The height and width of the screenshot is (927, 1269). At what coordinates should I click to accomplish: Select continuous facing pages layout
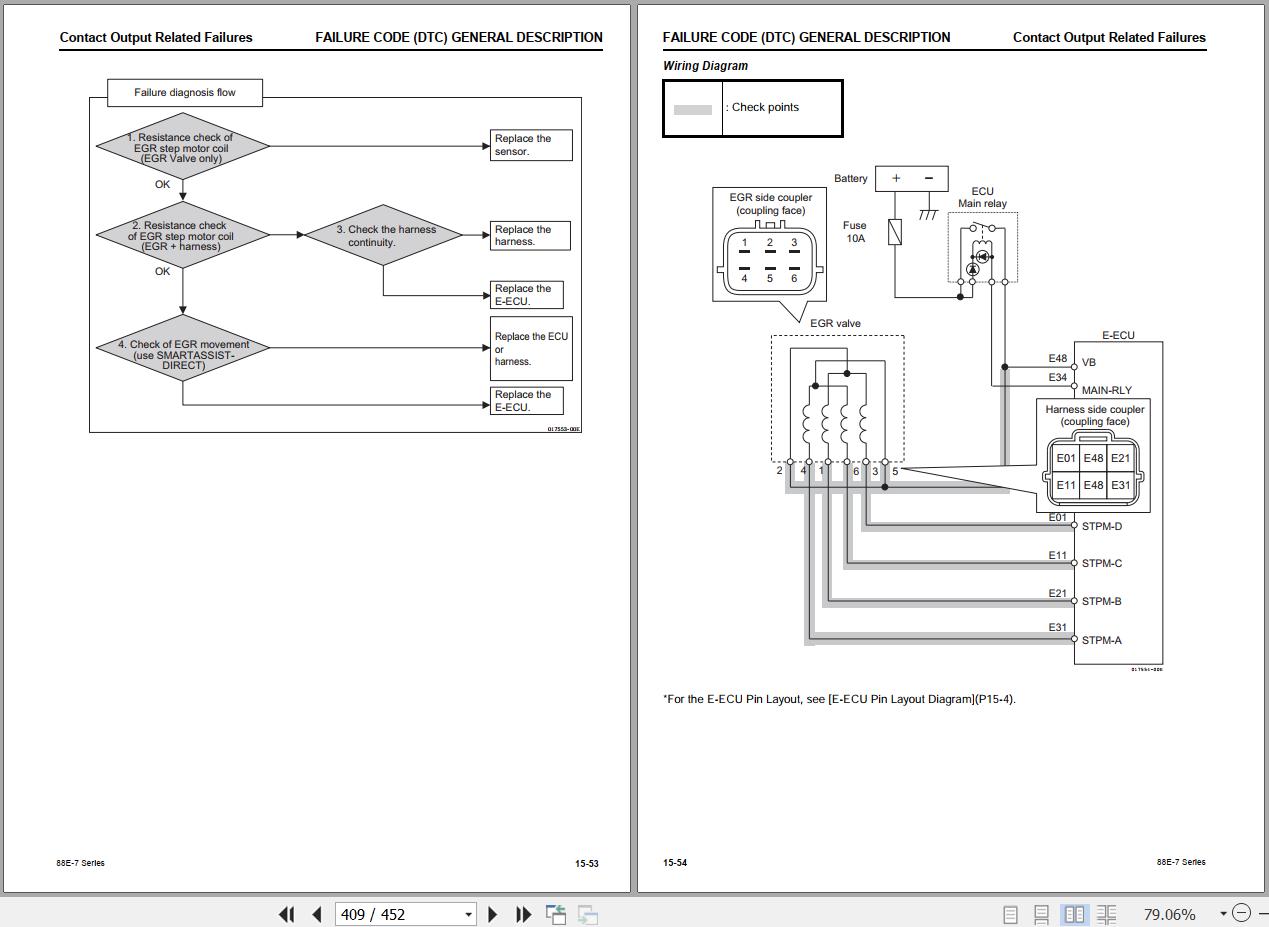(x=1106, y=914)
